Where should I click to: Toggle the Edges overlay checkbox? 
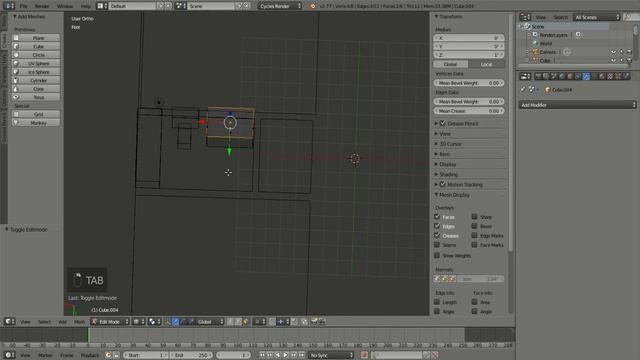coord(437,226)
